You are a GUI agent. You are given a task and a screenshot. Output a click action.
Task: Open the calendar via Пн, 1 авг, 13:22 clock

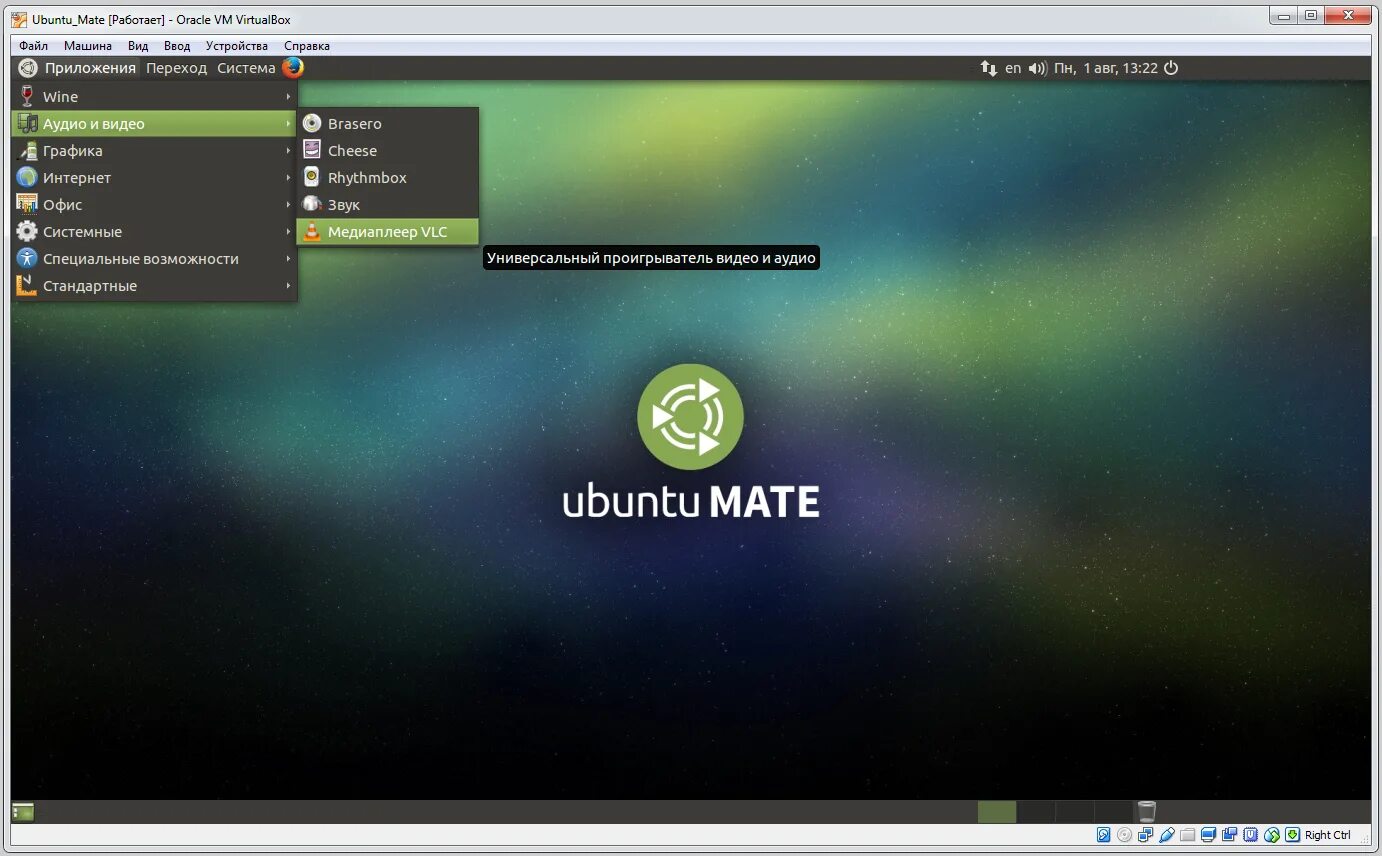pos(1106,68)
